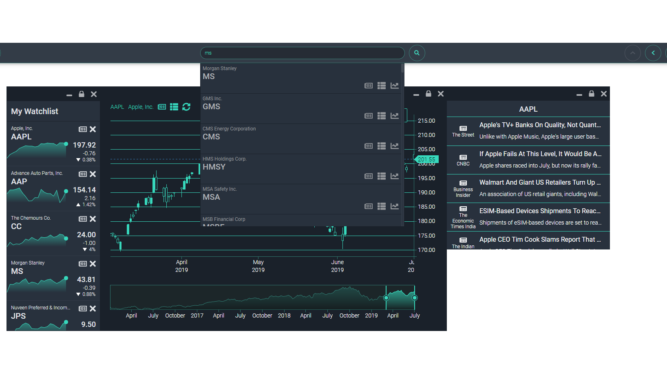Select Morgan Stanley MS search suggestion

[301, 78]
